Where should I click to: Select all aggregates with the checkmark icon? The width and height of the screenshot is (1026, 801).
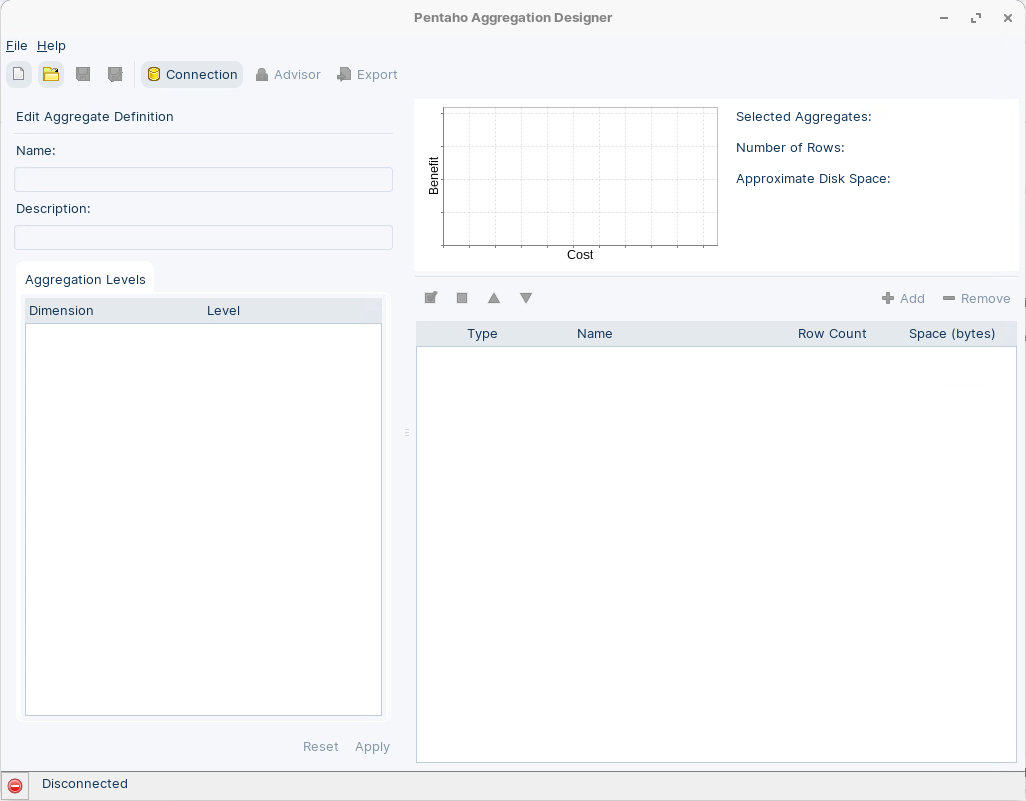[430, 297]
